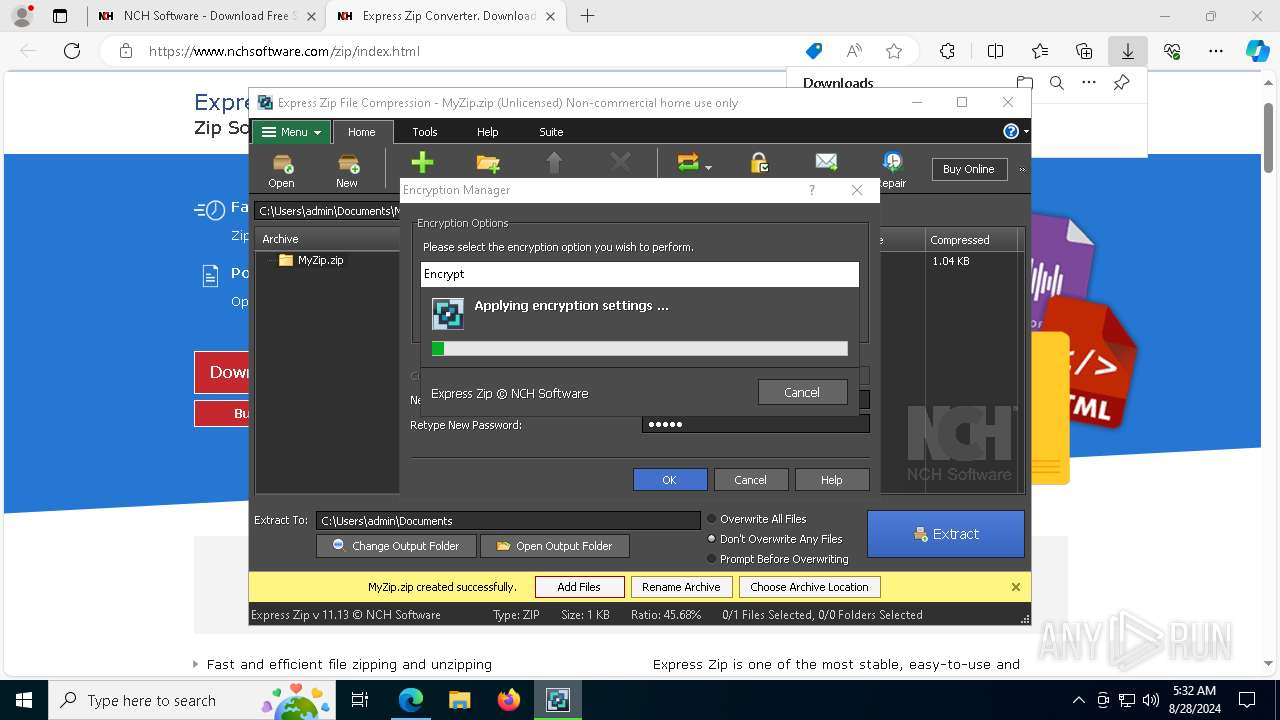Click the email envelope toolbar icon
Image resolution: width=1280 pixels, height=720 pixels.
click(826, 162)
